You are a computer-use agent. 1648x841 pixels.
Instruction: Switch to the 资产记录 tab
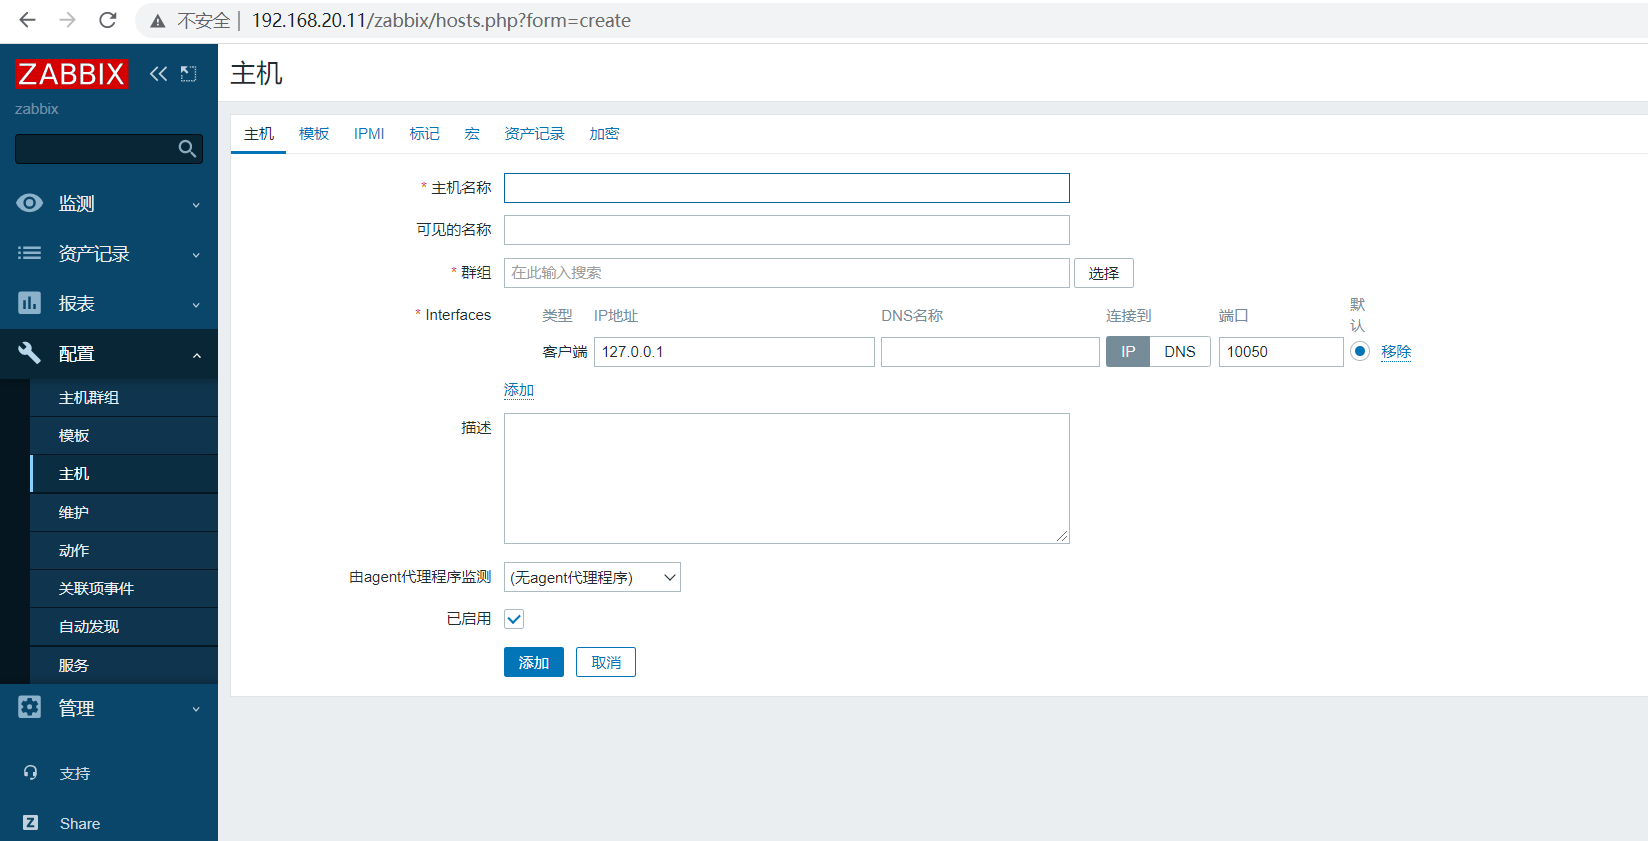(x=534, y=134)
